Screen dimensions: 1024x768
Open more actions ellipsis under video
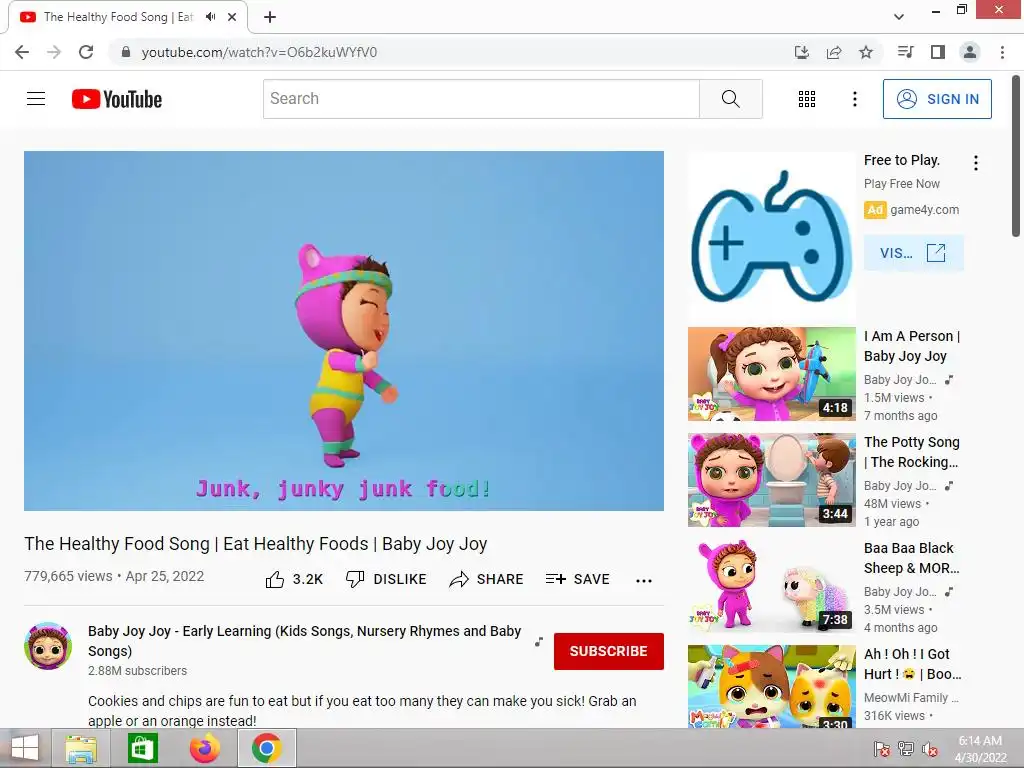pos(644,581)
